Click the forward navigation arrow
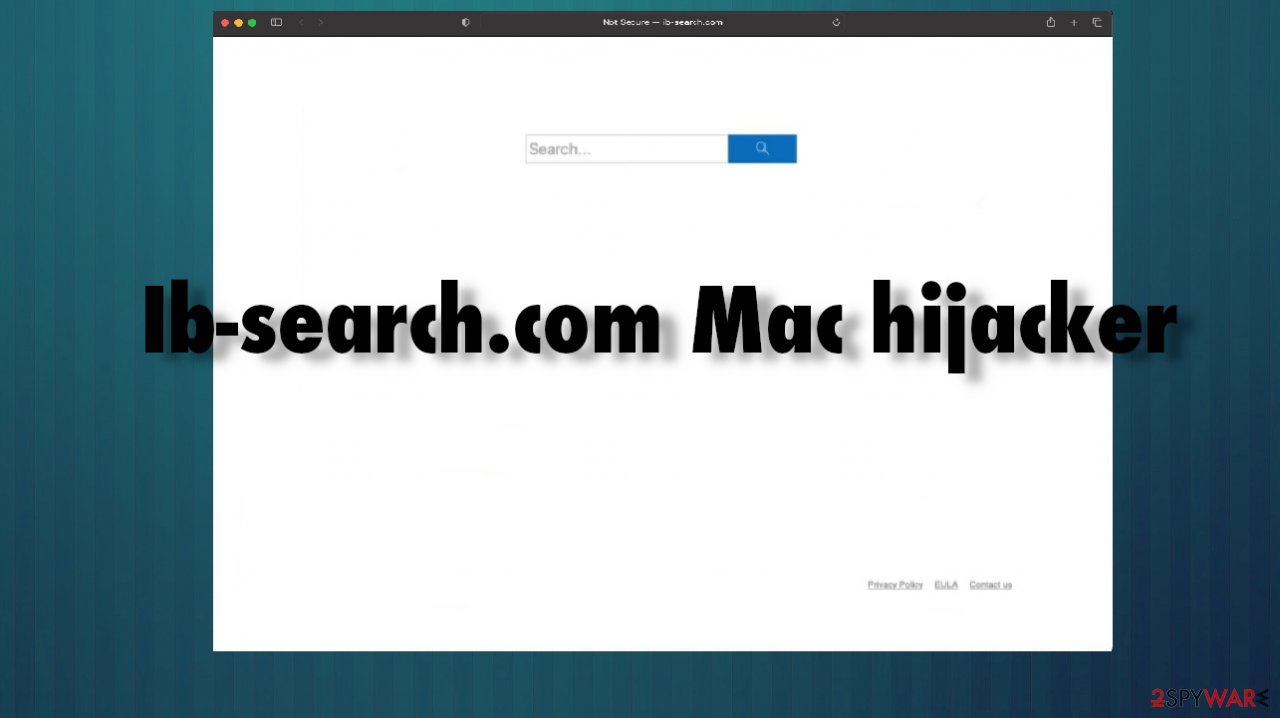Screen dimensions: 1280x718 point(320,22)
